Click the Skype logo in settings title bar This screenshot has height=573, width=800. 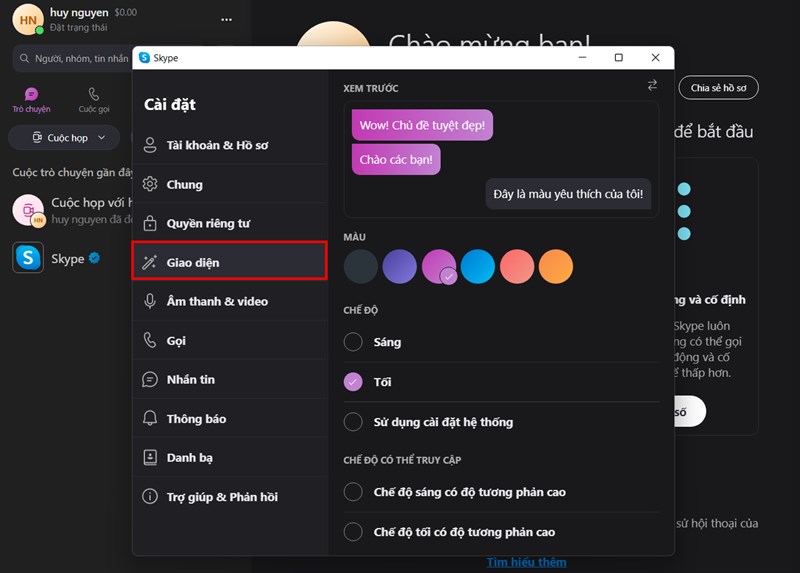pos(144,58)
